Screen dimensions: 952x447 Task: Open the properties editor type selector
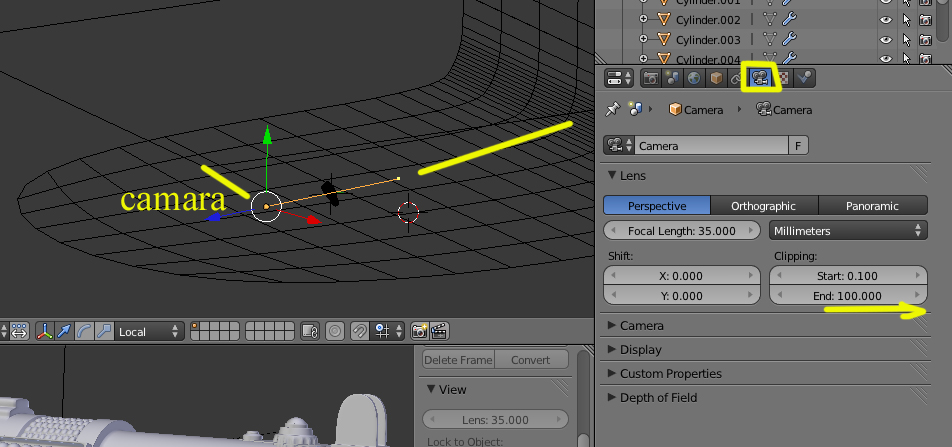[x=619, y=78]
